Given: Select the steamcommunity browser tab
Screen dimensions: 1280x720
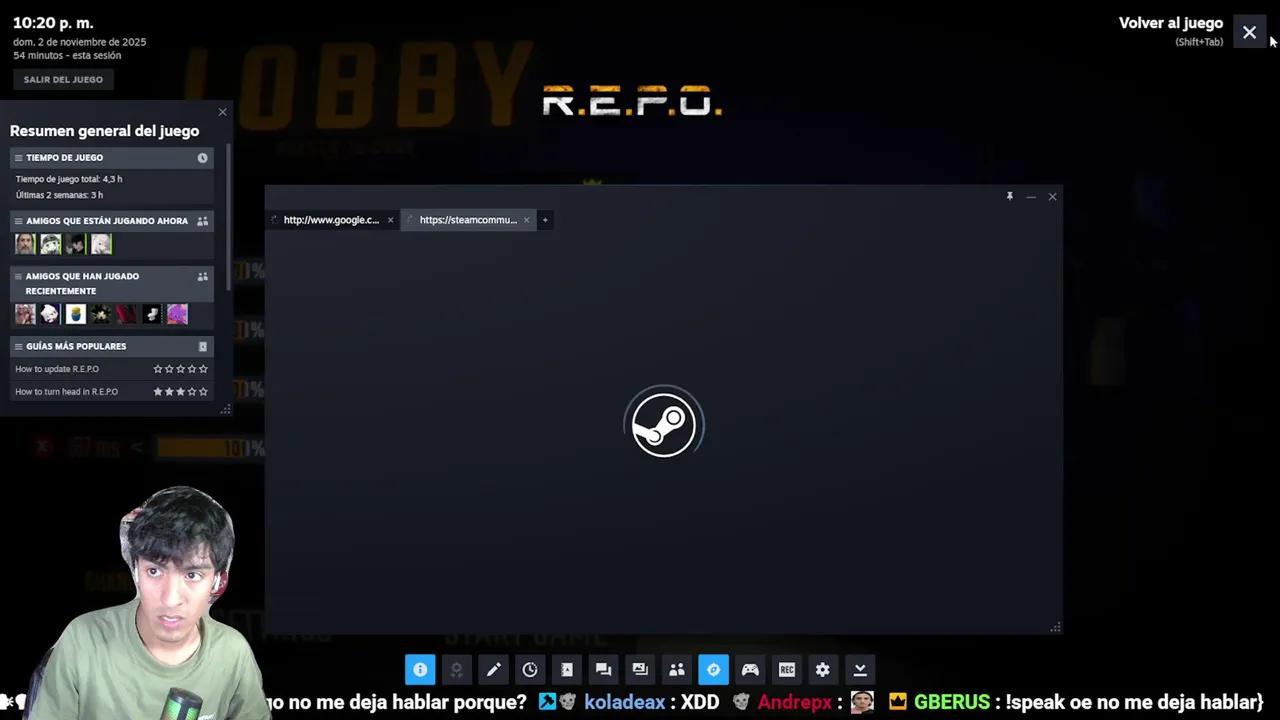Looking at the screenshot, I should tap(467, 220).
